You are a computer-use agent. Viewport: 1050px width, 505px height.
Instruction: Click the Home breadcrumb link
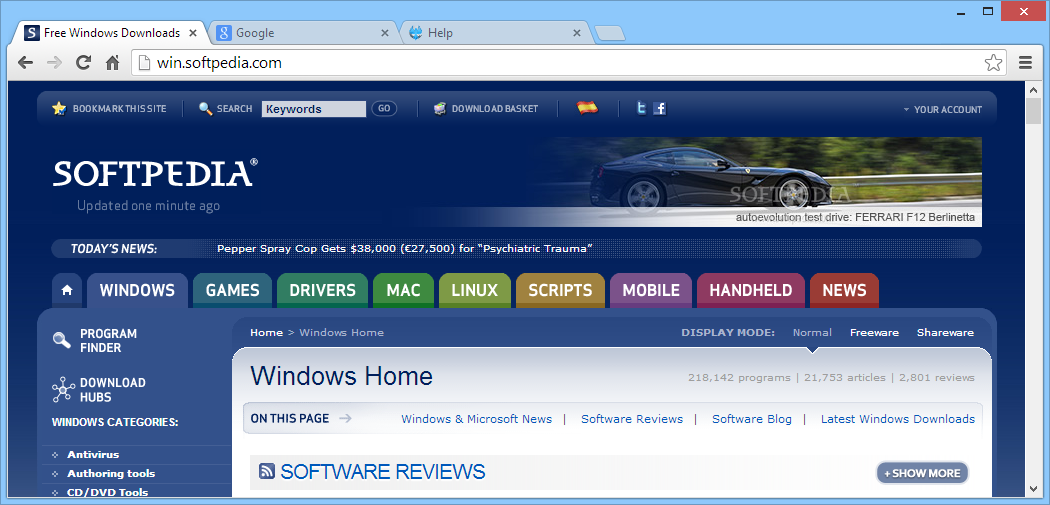coord(267,332)
